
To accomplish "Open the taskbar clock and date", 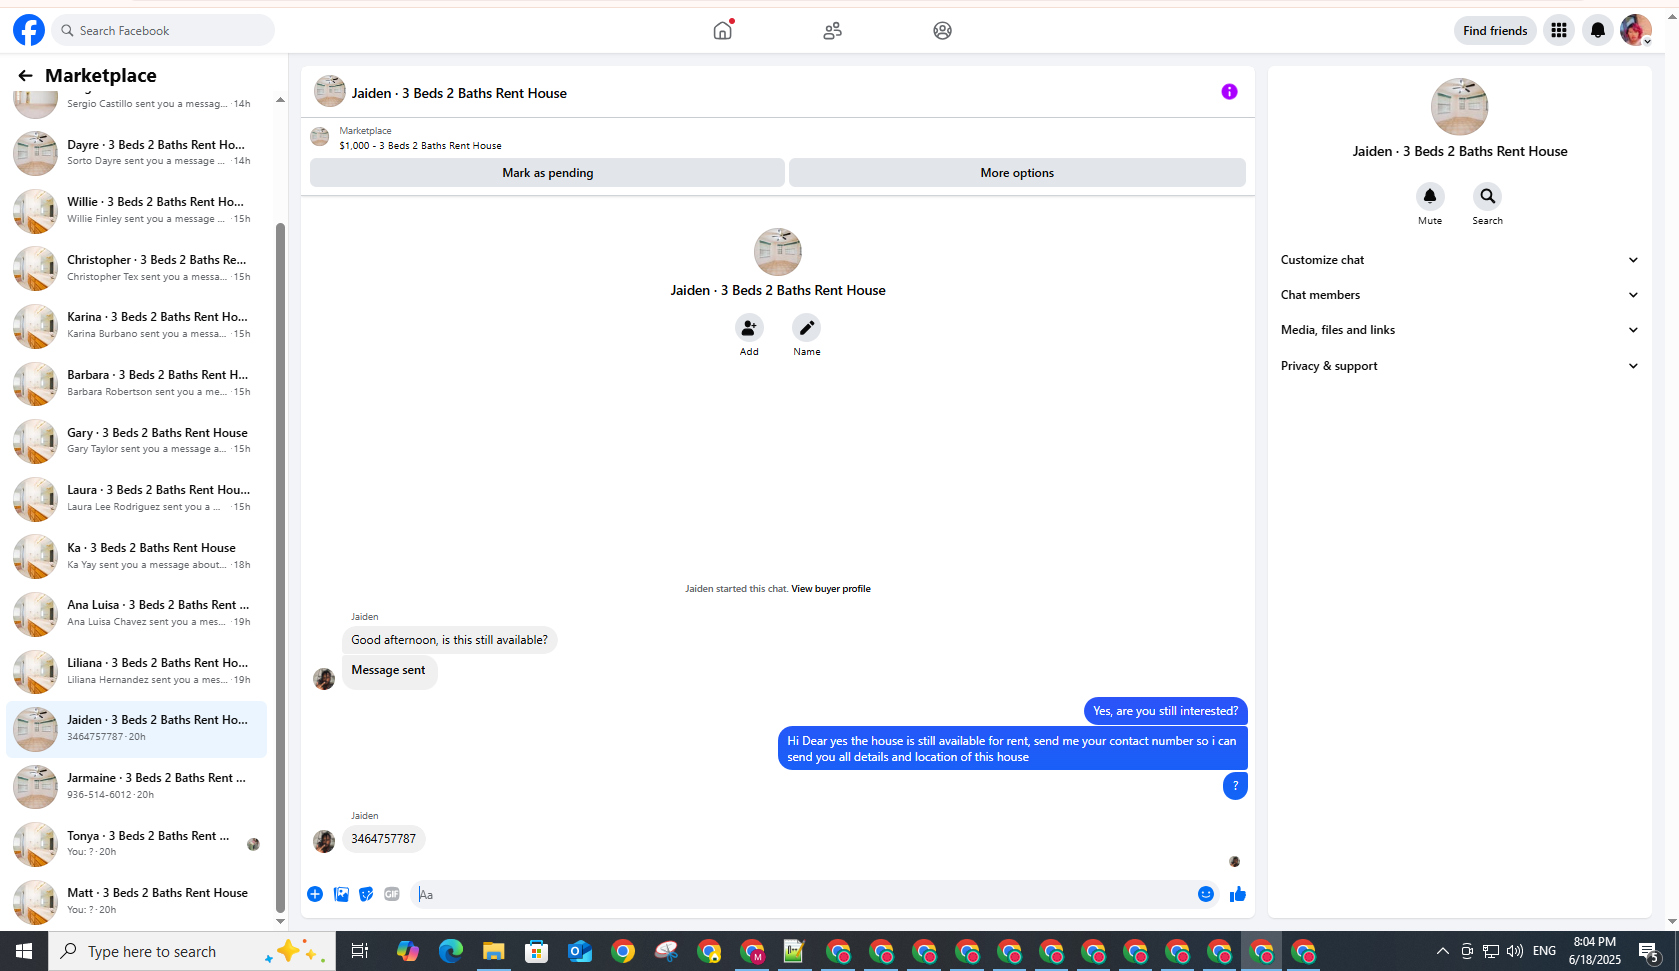I will pos(1594,951).
